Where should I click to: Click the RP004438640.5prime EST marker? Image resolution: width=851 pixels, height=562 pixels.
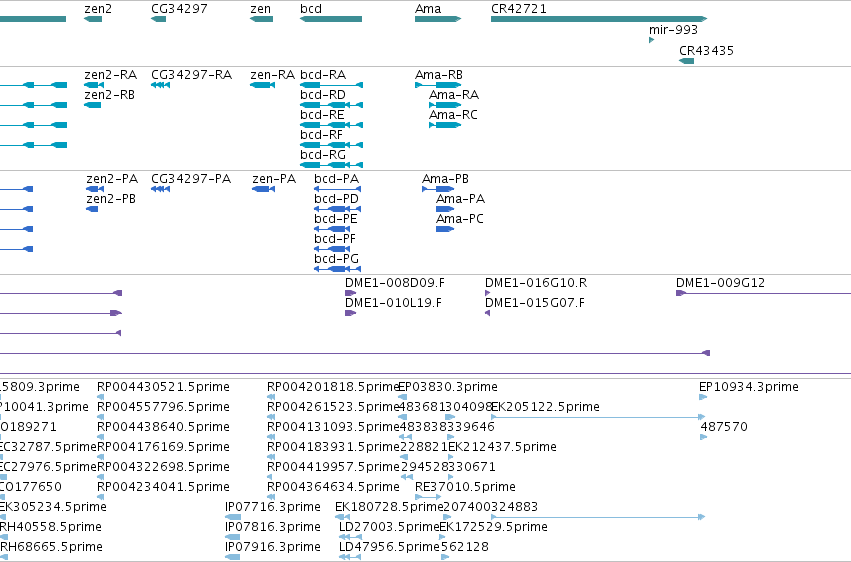(x=100, y=437)
